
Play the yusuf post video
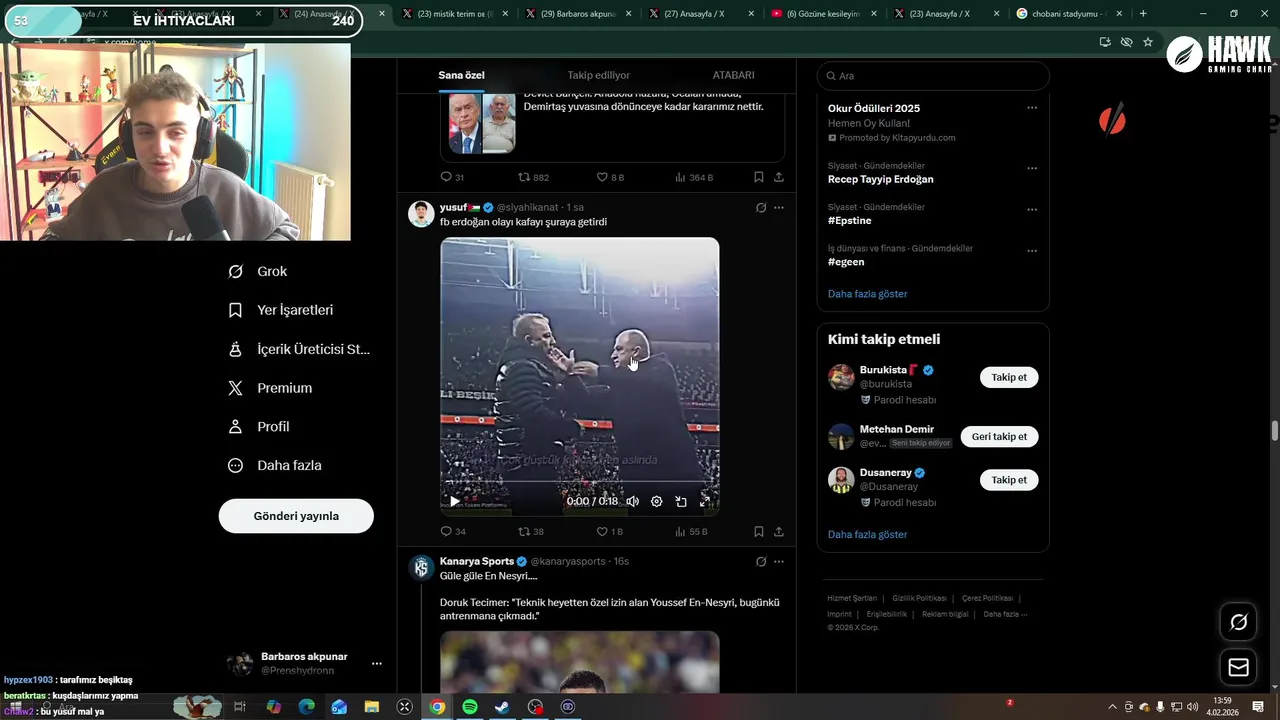click(x=455, y=501)
